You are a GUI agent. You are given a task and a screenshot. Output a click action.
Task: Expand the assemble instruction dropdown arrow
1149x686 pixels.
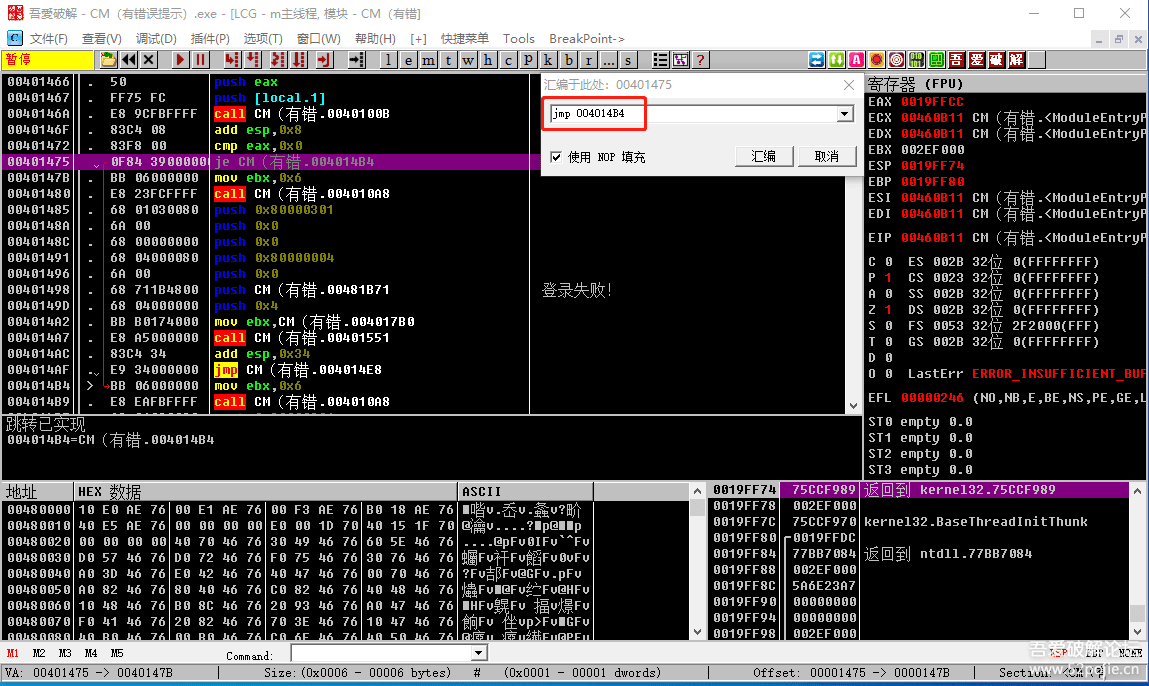845,114
